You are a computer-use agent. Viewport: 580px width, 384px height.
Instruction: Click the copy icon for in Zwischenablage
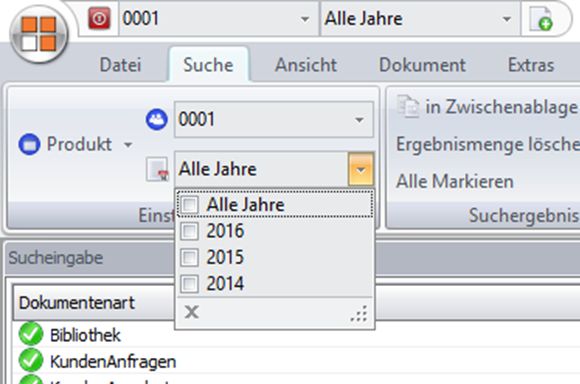tap(408, 107)
